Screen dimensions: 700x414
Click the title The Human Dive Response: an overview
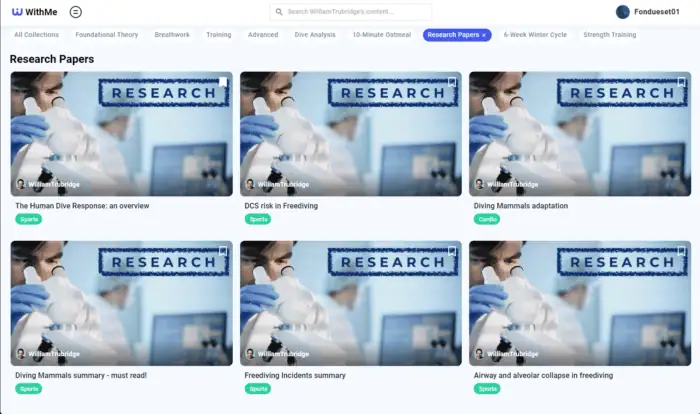pos(82,206)
